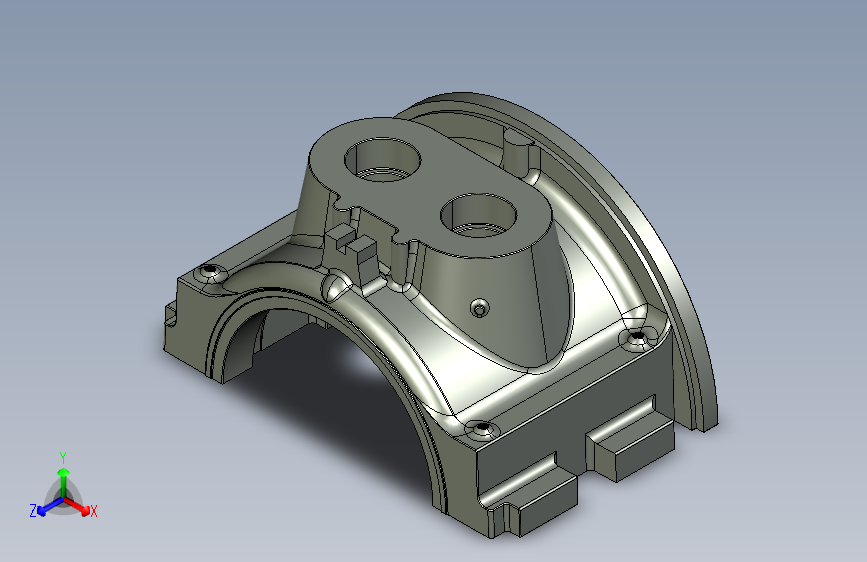867x562 pixels.
Task: Select the right large bore on the top flange
Action: click(478, 216)
